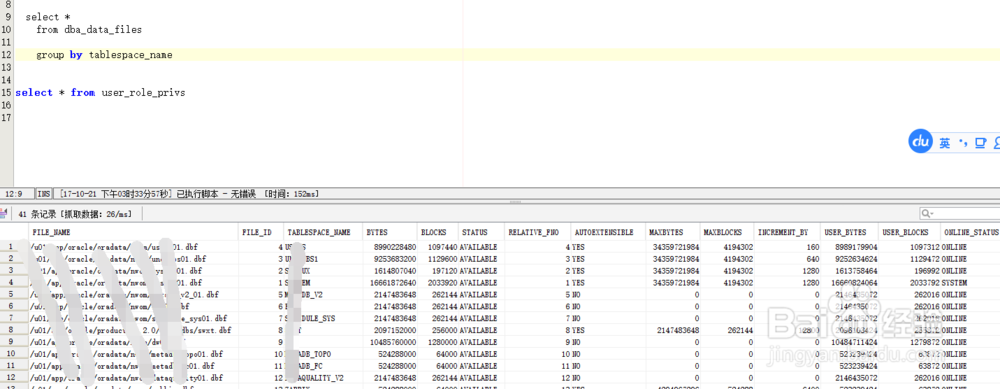The height and width of the screenshot is (389, 1000).
Task: Click cursor position 12:9 in status bar
Action: [14, 193]
